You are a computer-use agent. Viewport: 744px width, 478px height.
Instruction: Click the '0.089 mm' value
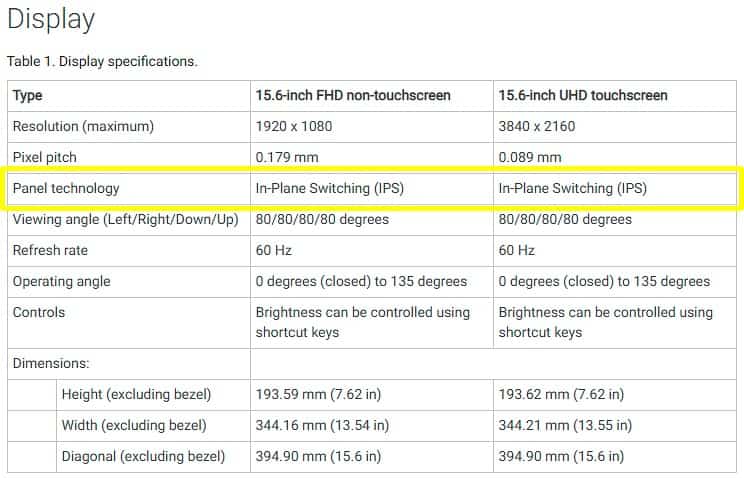pyautogui.click(x=530, y=157)
